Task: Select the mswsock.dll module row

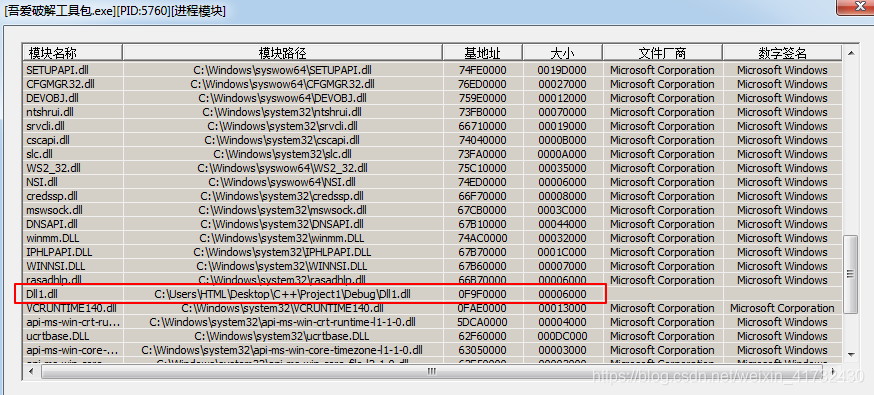Action: pyautogui.click(x=432, y=210)
